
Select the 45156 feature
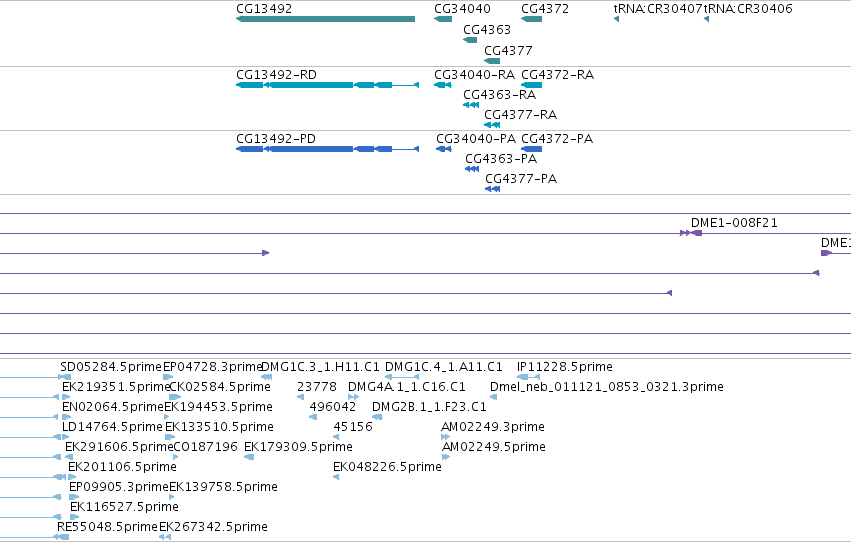pos(336,437)
